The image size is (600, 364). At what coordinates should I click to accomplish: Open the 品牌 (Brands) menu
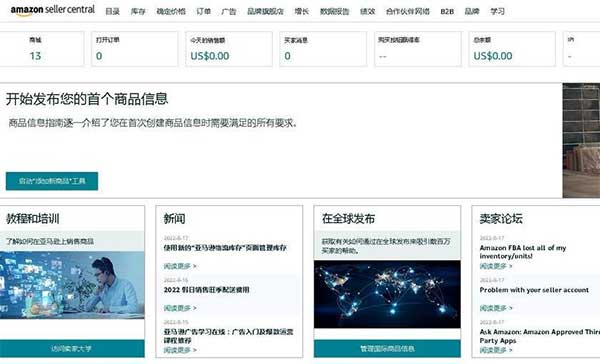tap(472, 11)
